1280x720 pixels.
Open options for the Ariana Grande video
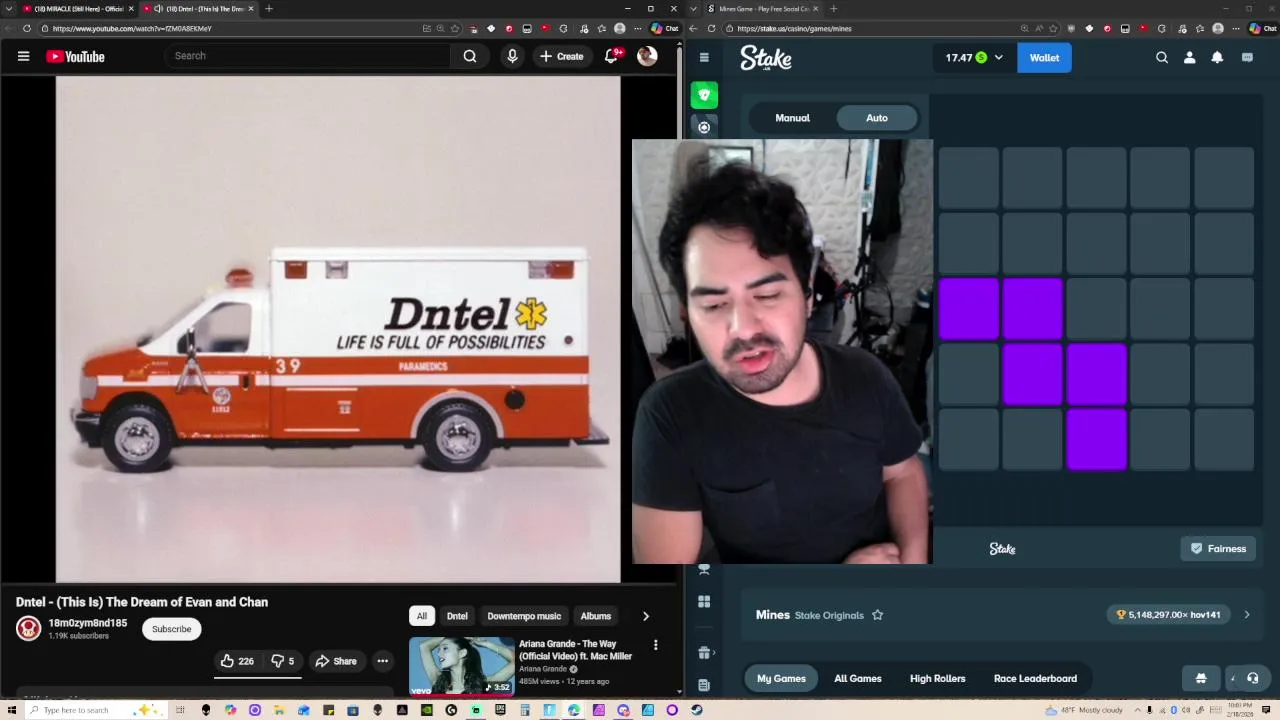(655, 645)
